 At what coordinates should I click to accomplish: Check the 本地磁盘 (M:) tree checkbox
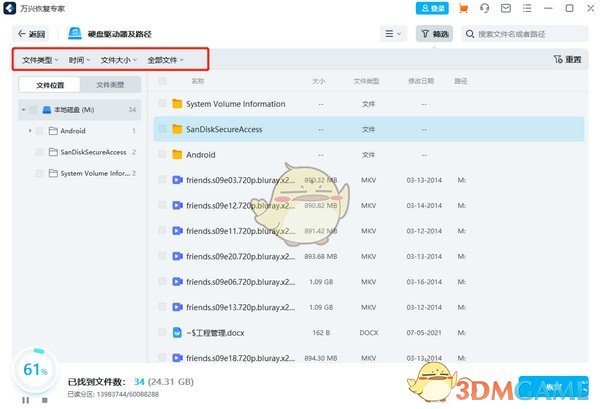coord(33,110)
